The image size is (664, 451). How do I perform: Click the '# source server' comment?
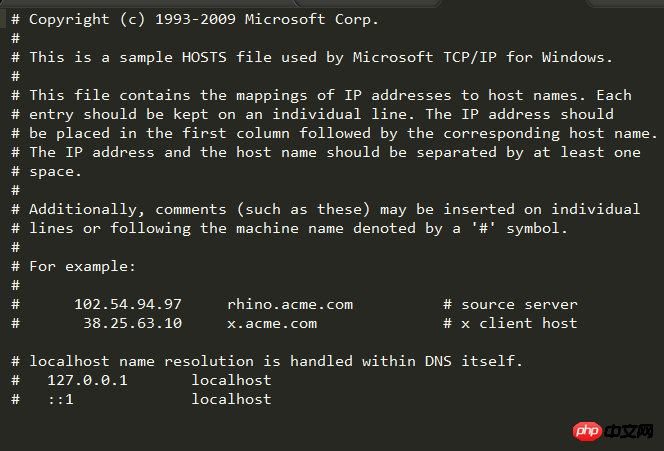(x=510, y=305)
